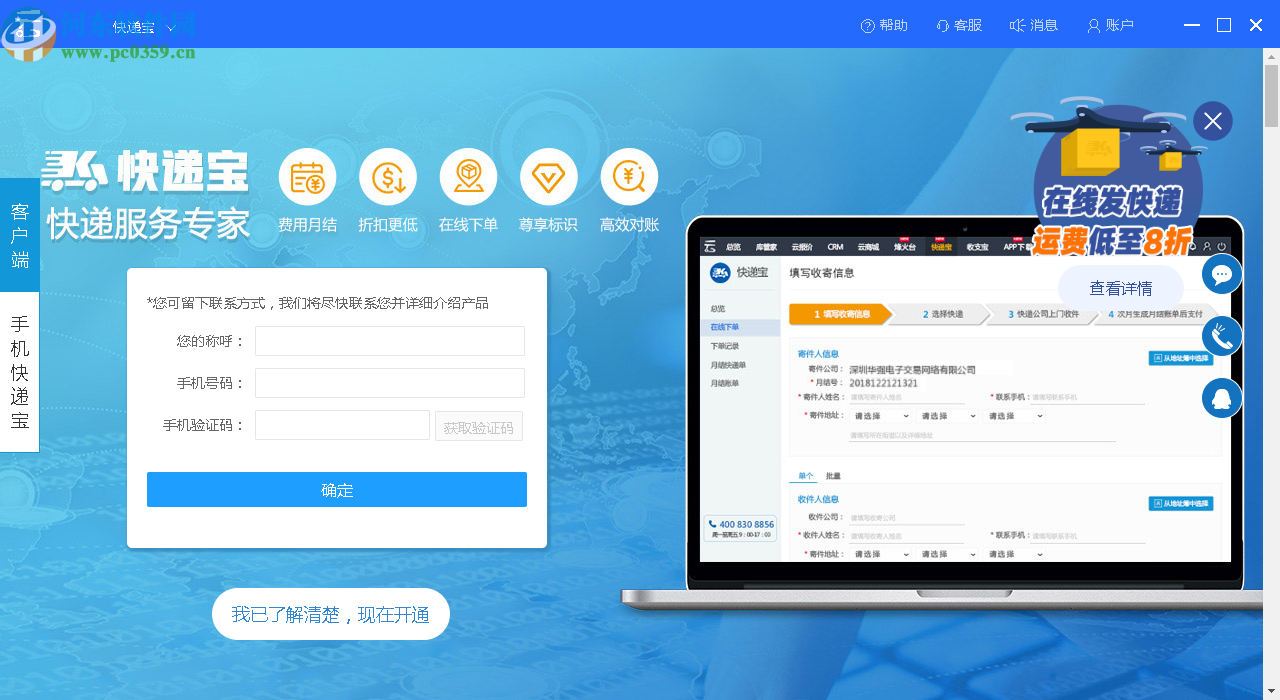This screenshot has width=1280, height=700.
Task: Click the laptop screenshot preview image
Action: point(964,400)
